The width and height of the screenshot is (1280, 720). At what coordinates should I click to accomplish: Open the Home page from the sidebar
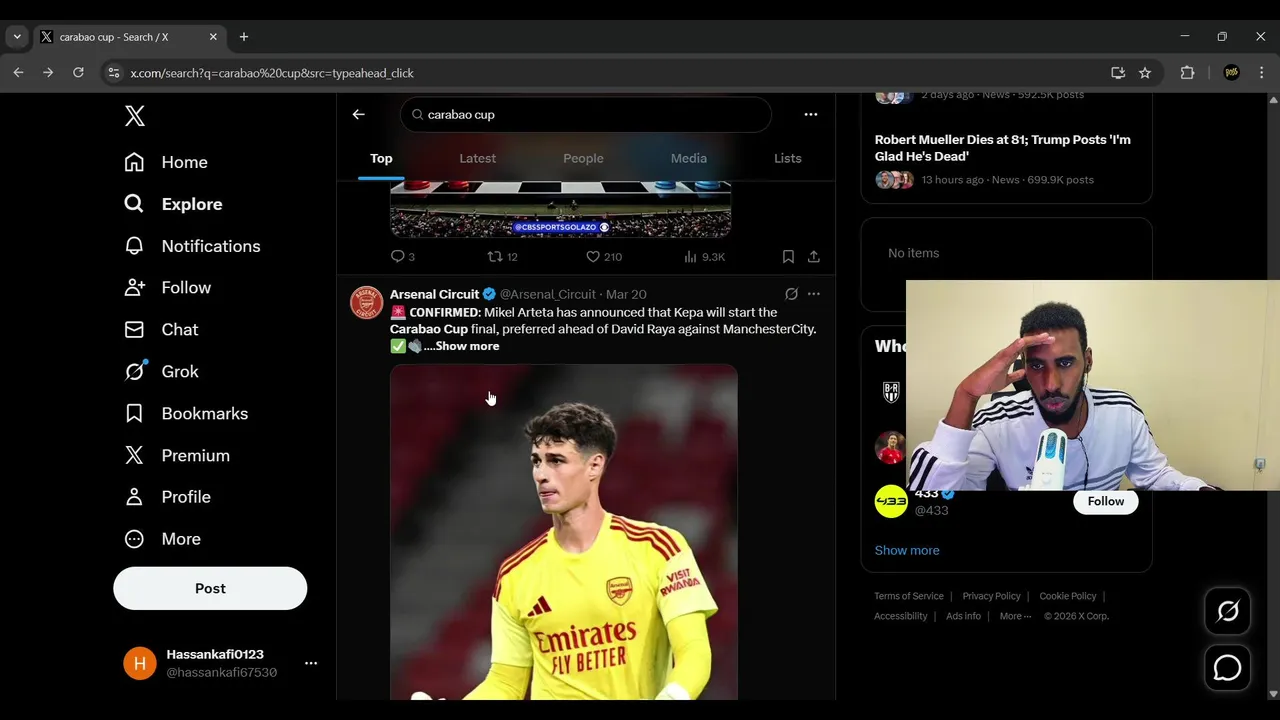(x=166, y=162)
